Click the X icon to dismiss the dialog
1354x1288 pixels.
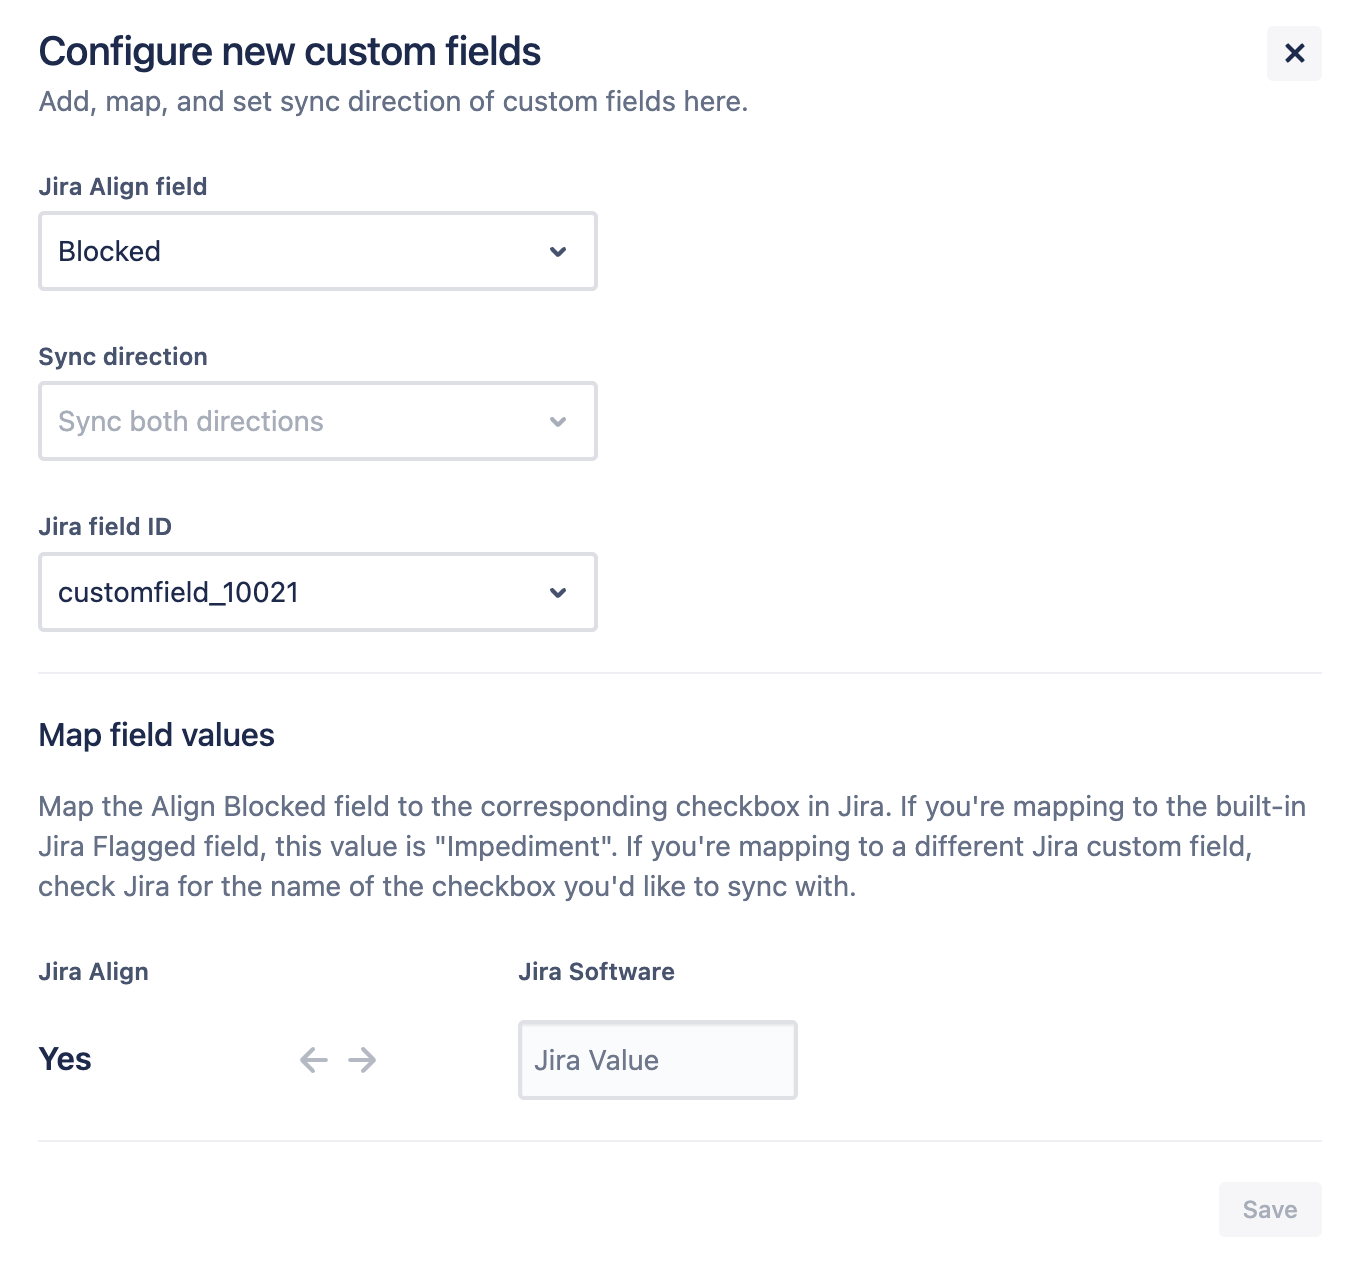[1294, 54]
